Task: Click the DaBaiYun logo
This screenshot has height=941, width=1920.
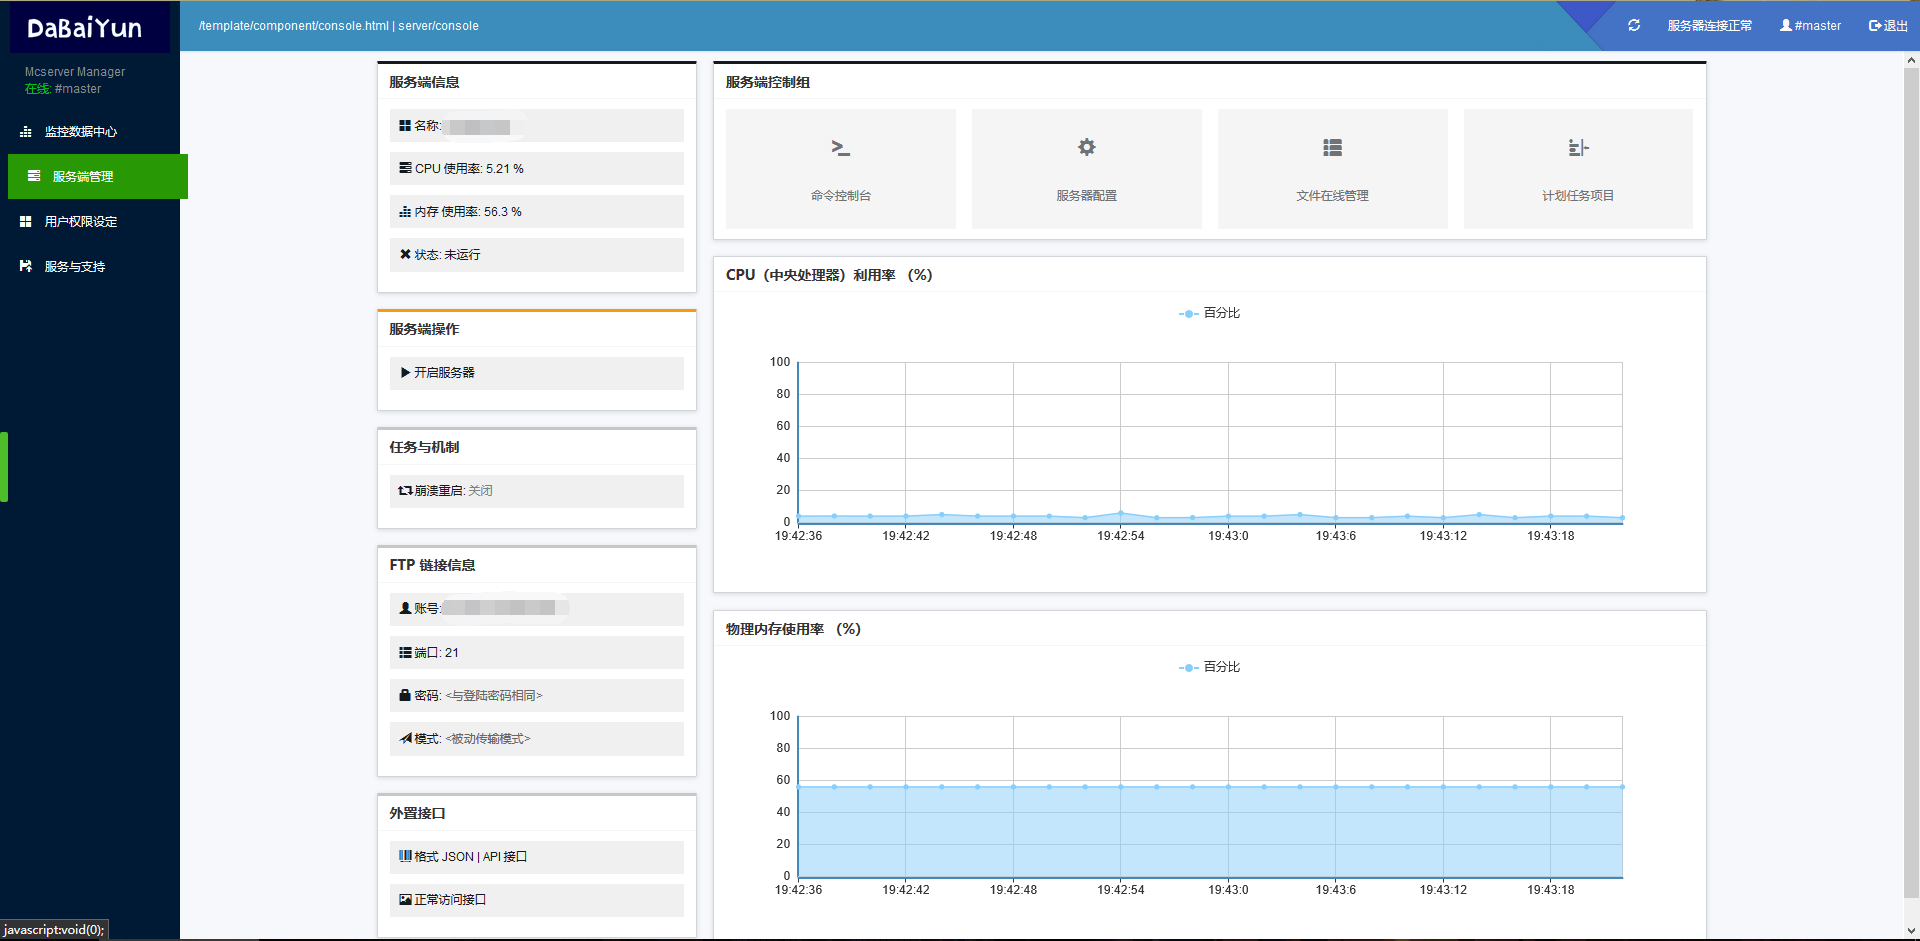Action: click(85, 28)
